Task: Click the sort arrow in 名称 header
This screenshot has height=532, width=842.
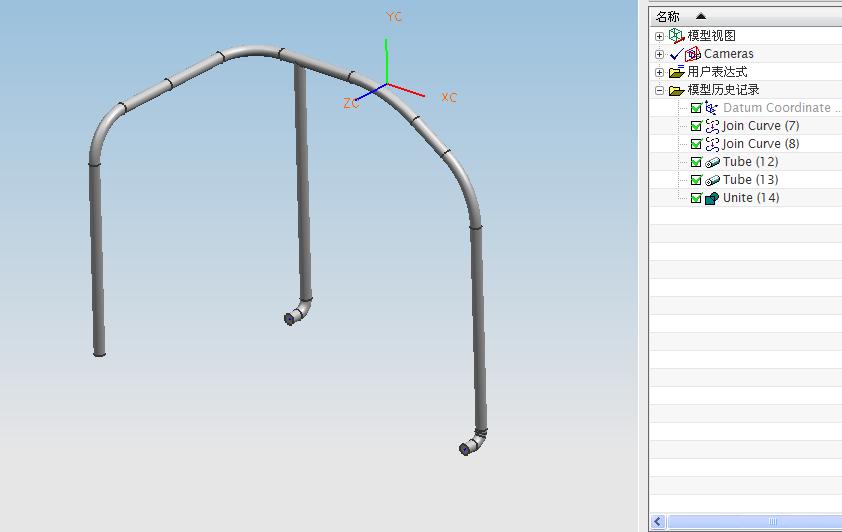Action: point(701,16)
